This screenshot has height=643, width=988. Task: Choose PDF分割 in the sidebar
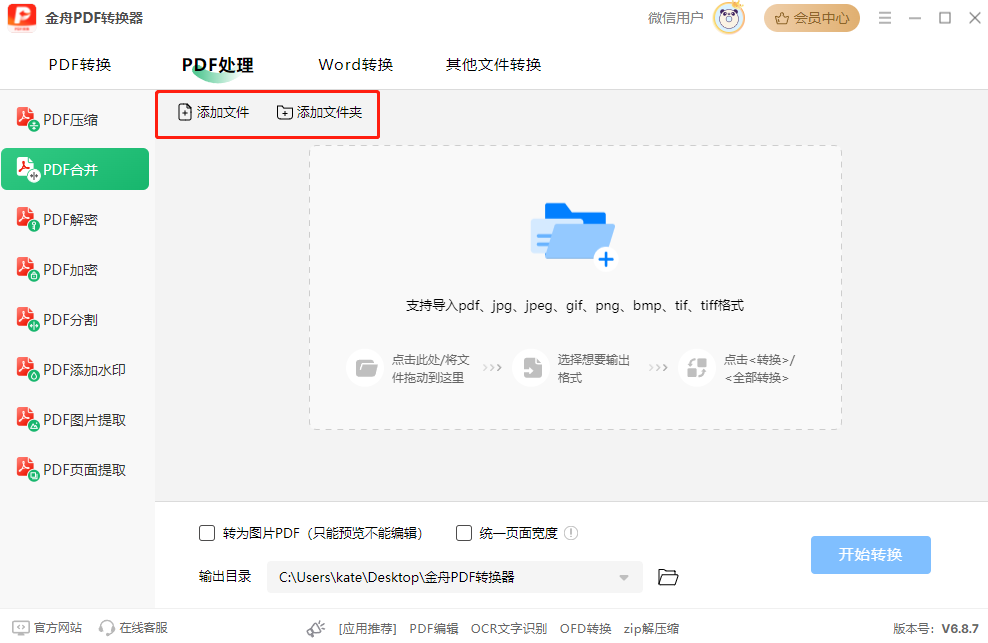(74, 320)
